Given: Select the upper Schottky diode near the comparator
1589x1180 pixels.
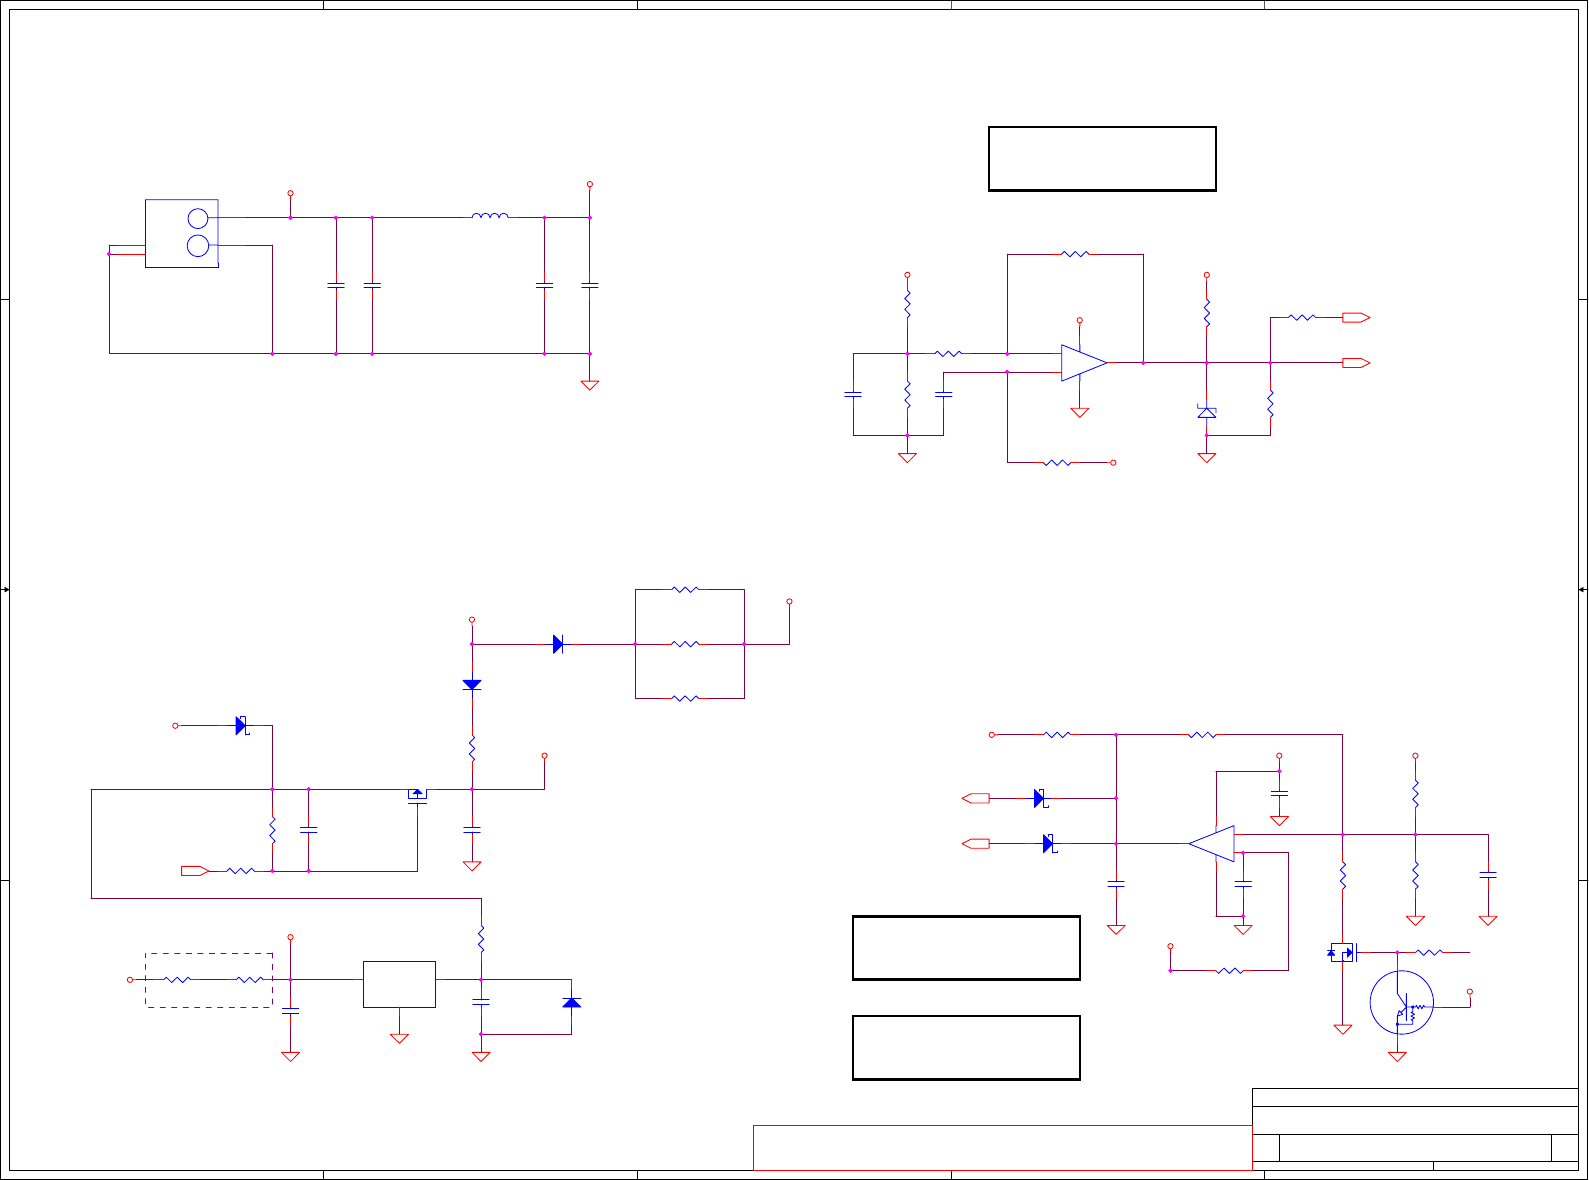Looking at the screenshot, I should (x=1040, y=798).
